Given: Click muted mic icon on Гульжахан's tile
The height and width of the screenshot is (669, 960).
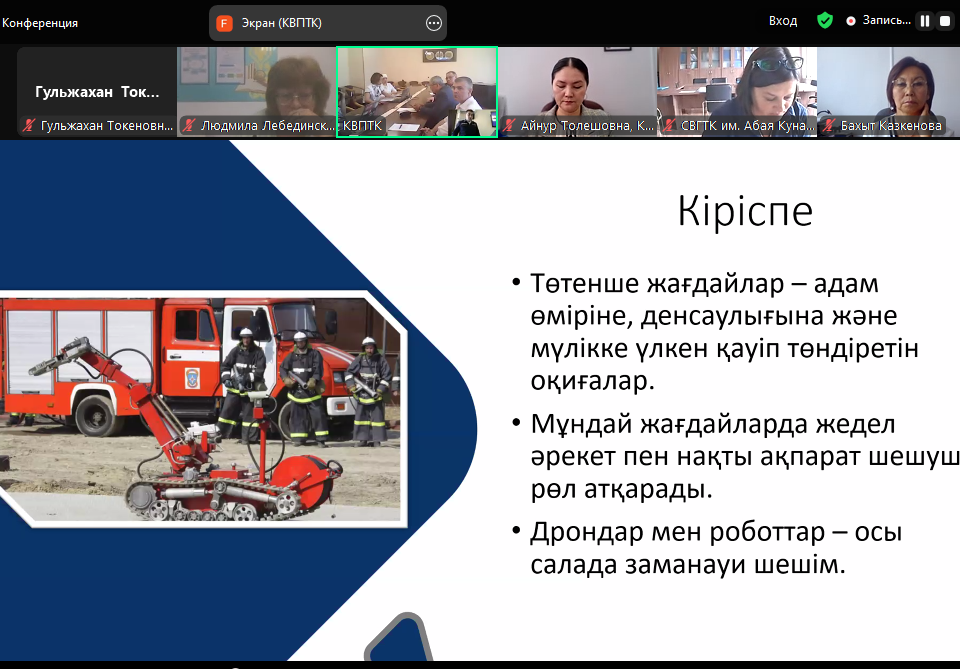Looking at the screenshot, I should (29, 126).
